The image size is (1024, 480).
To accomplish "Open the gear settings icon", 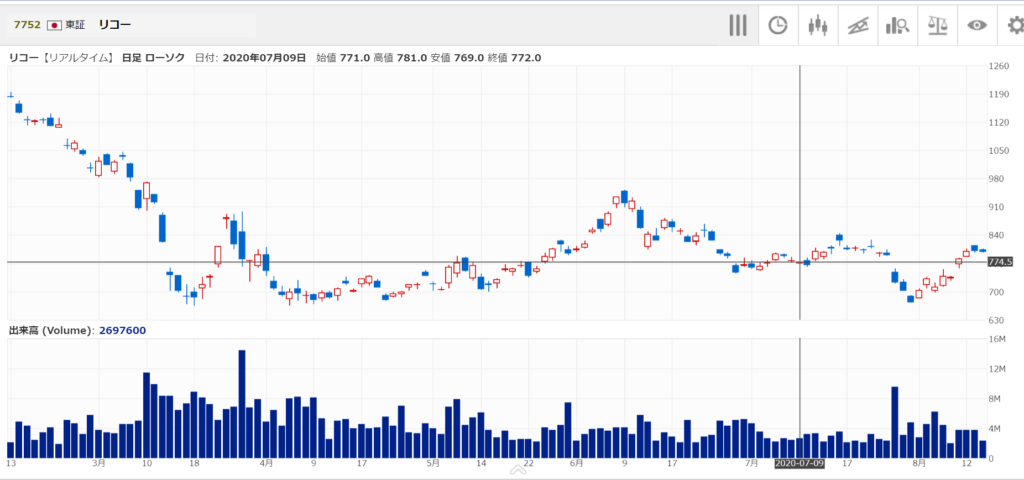I will [x=1016, y=26].
